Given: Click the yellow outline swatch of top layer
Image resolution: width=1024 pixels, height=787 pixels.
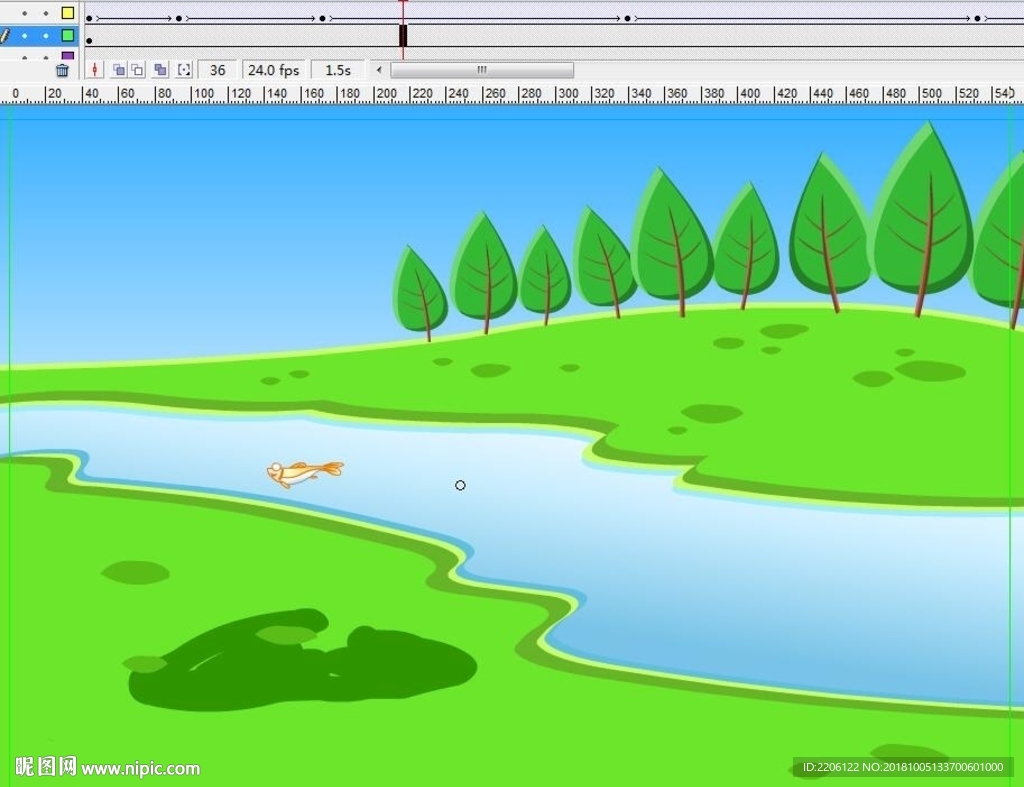Looking at the screenshot, I should click(x=68, y=13).
